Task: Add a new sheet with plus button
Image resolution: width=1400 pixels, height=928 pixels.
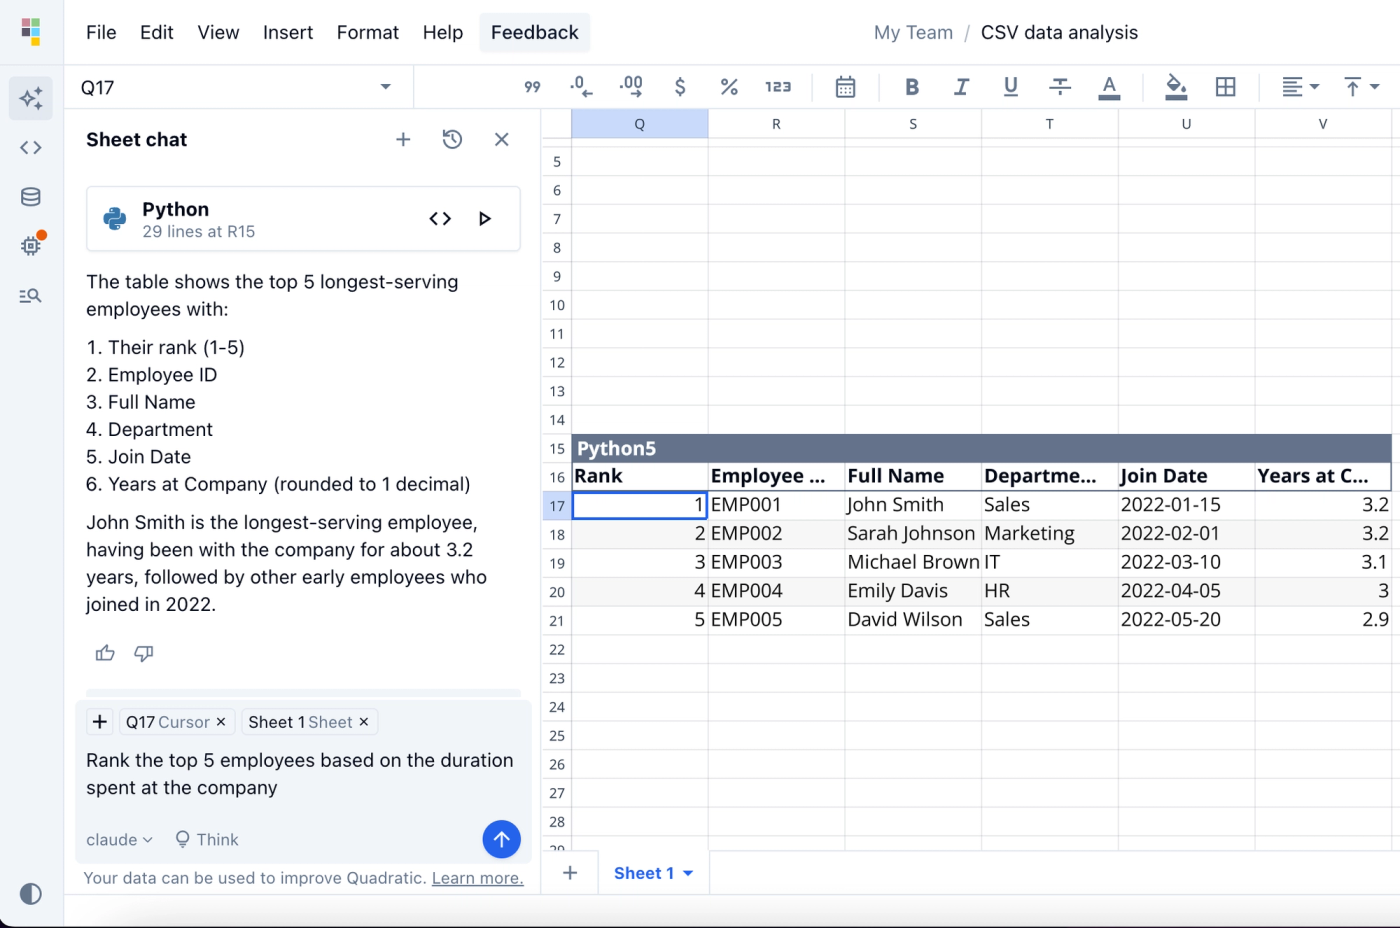Action: coord(570,873)
